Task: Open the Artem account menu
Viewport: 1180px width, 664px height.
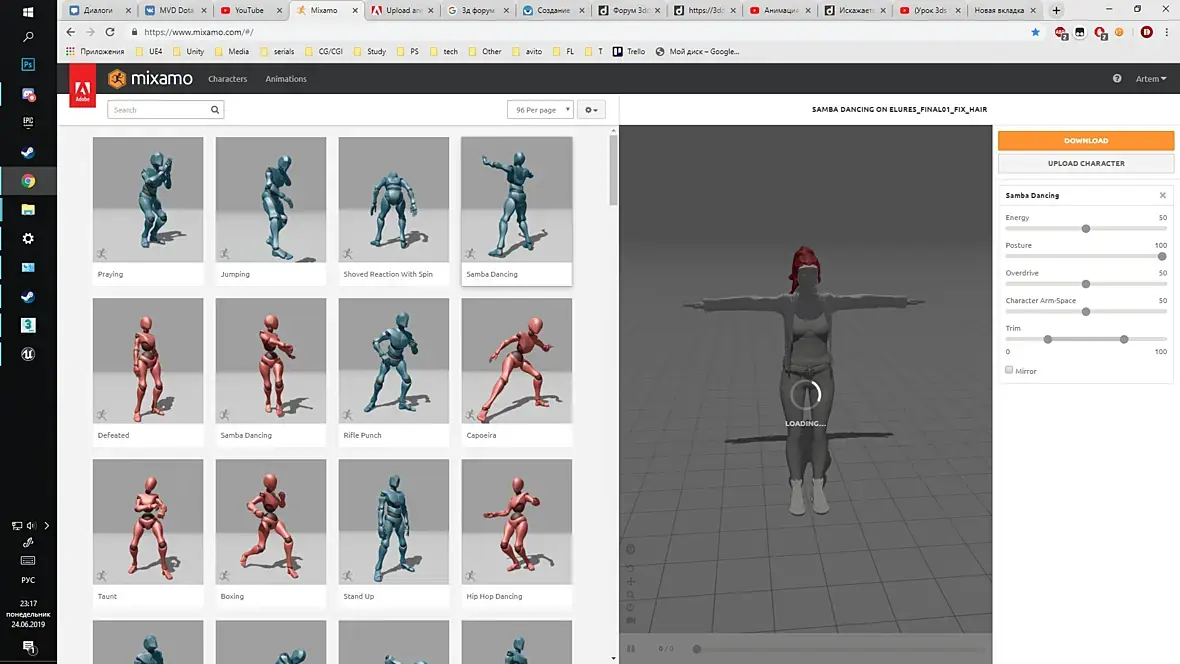Action: click(1151, 78)
